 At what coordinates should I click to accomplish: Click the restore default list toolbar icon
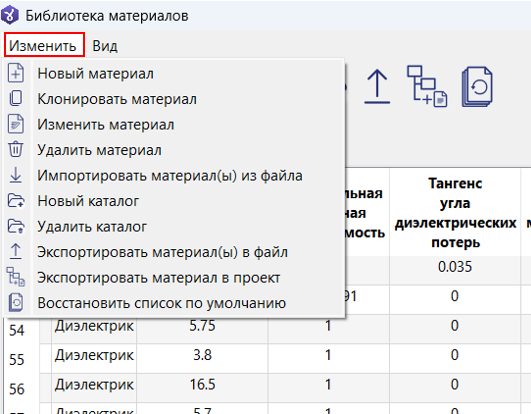coord(477,87)
